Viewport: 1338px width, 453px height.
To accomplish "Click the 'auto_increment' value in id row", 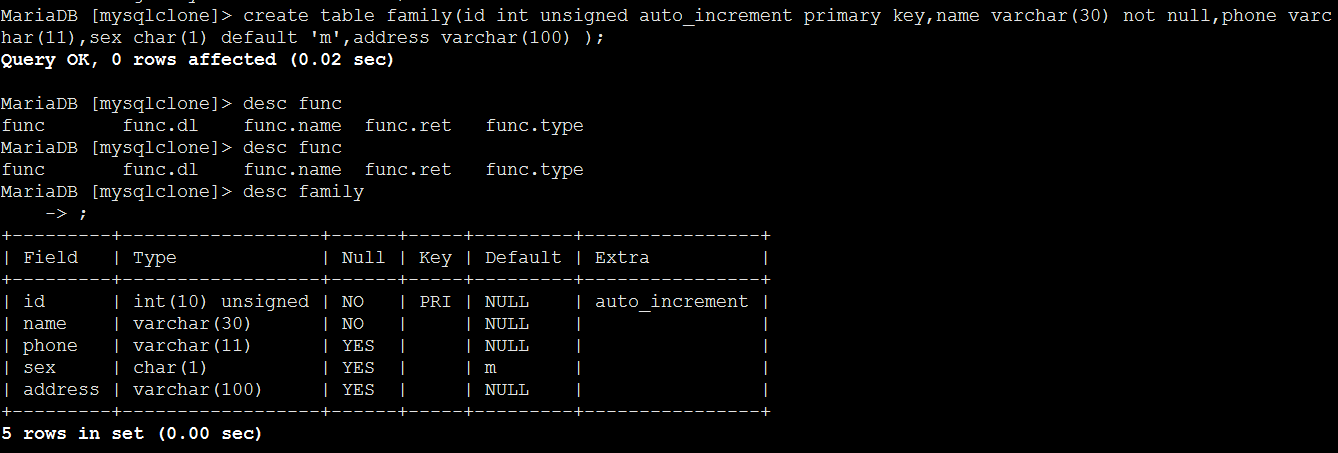I will tap(671, 302).
